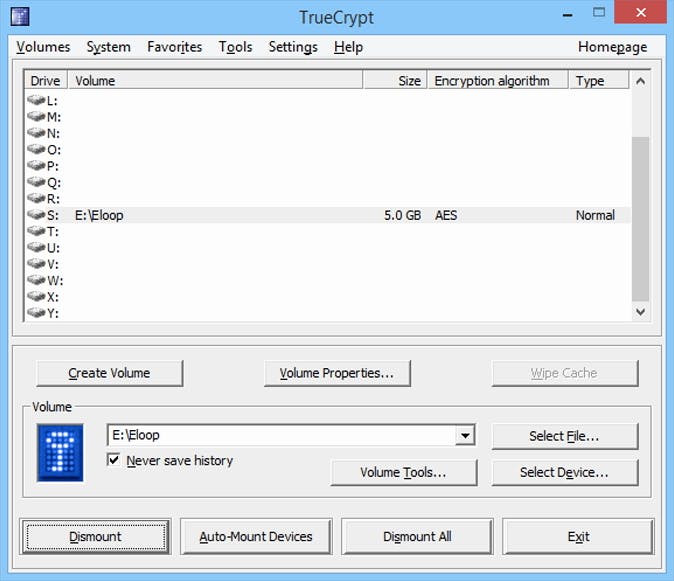The width and height of the screenshot is (674, 581).
Task: Select the M: drive icon
Action: [x=36, y=116]
